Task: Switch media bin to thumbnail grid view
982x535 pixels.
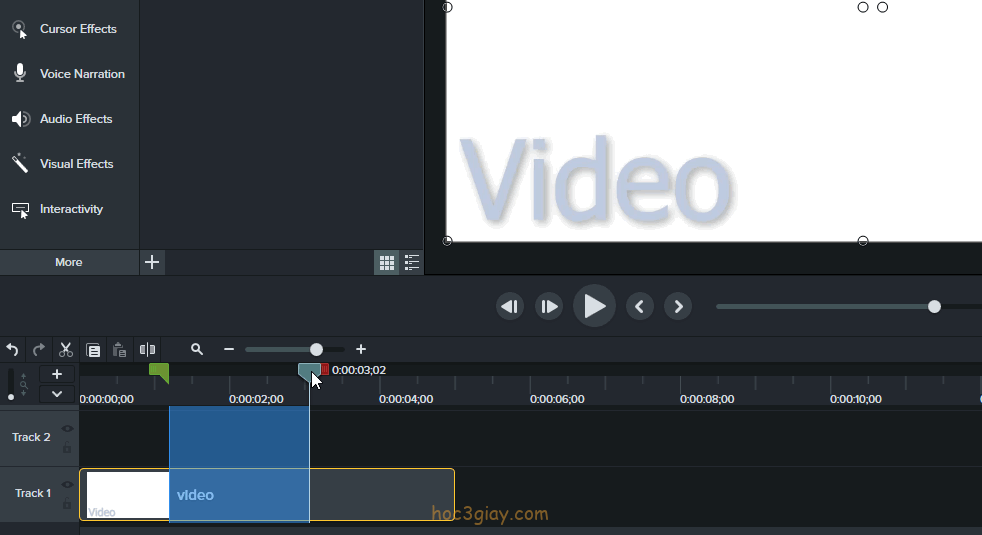Action: pos(386,263)
